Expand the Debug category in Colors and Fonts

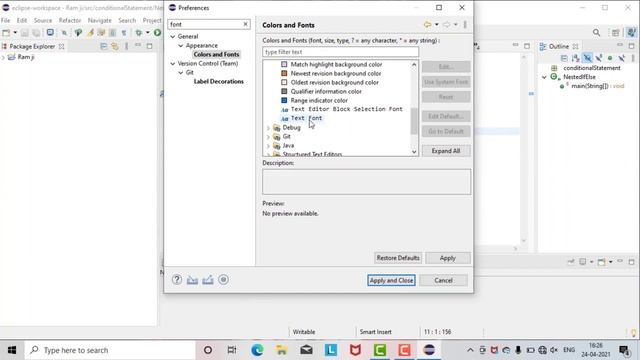click(268, 128)
